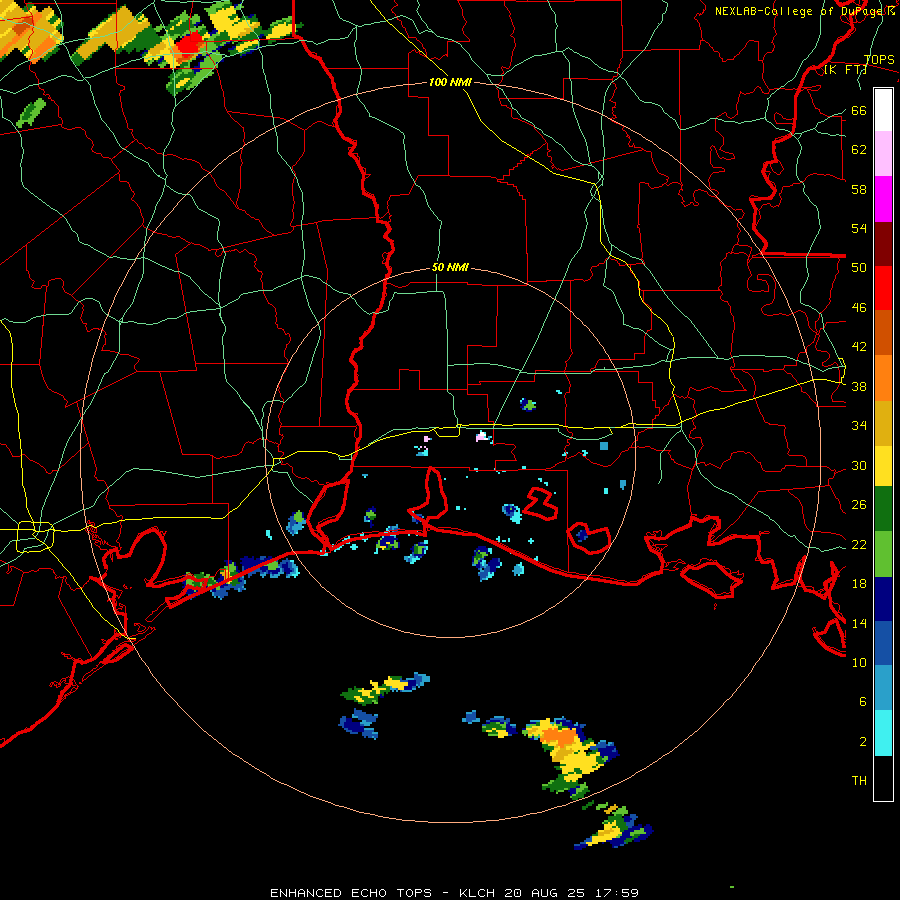The width and height of the screenshot is (900, 900).
Task: Select the dark red legend swatch
Action: click(883, 244)
